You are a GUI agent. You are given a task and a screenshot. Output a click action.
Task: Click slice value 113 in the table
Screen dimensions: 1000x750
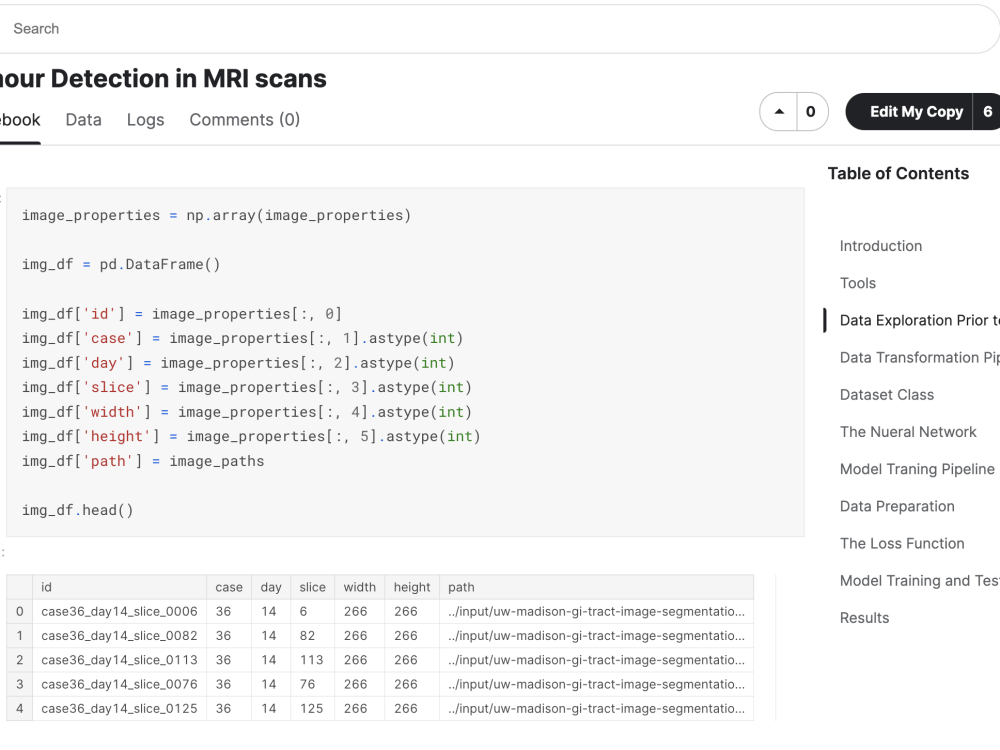312,660
